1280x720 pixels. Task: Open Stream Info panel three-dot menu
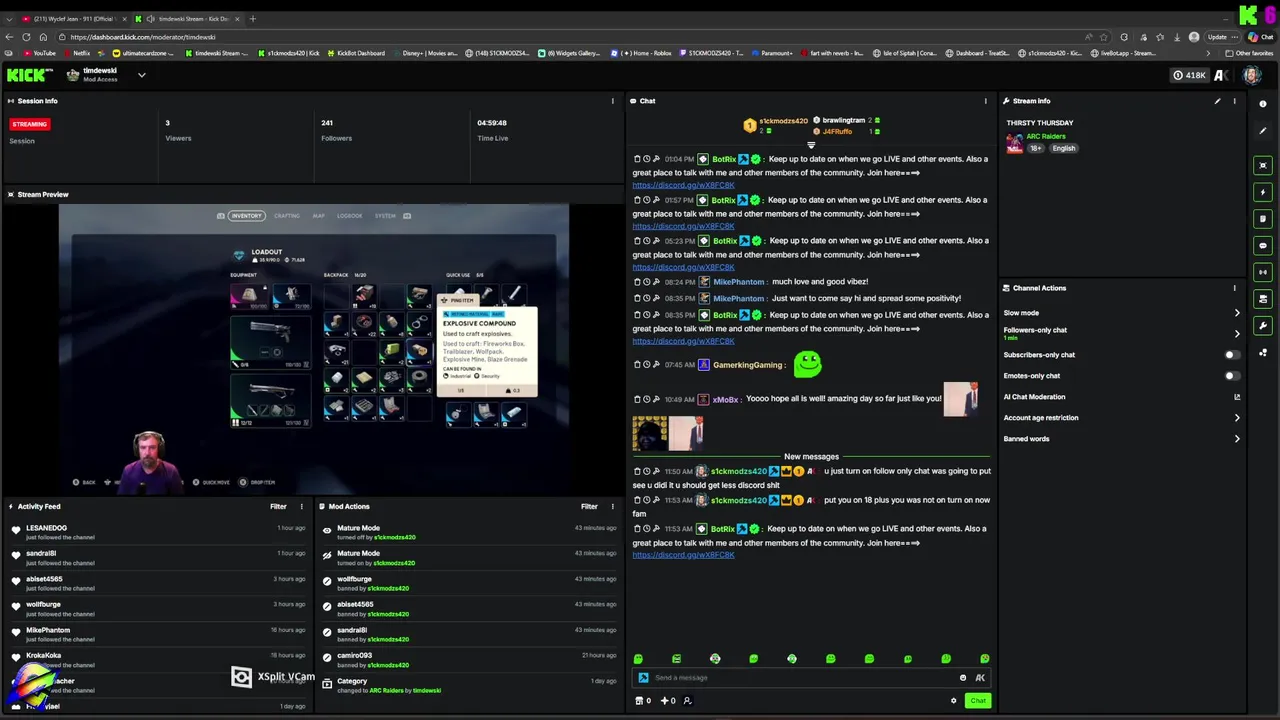click(1234, 101)
